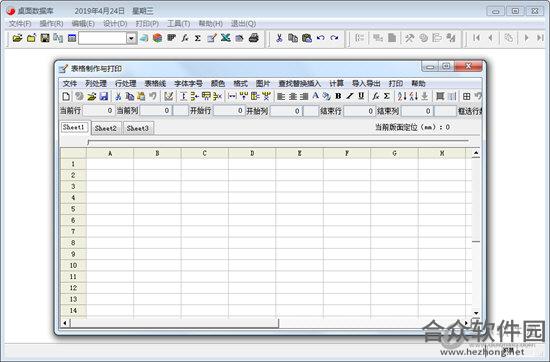Click the 结束列 value field
550x362 pixels.
[x=417, y=111]
